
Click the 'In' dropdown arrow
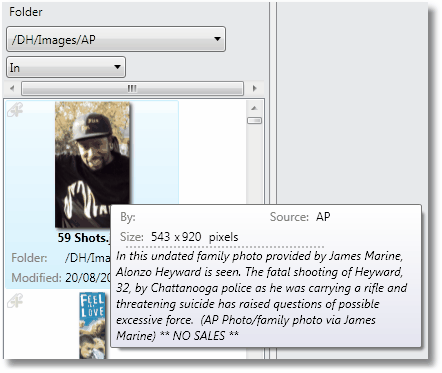[117, 67]
